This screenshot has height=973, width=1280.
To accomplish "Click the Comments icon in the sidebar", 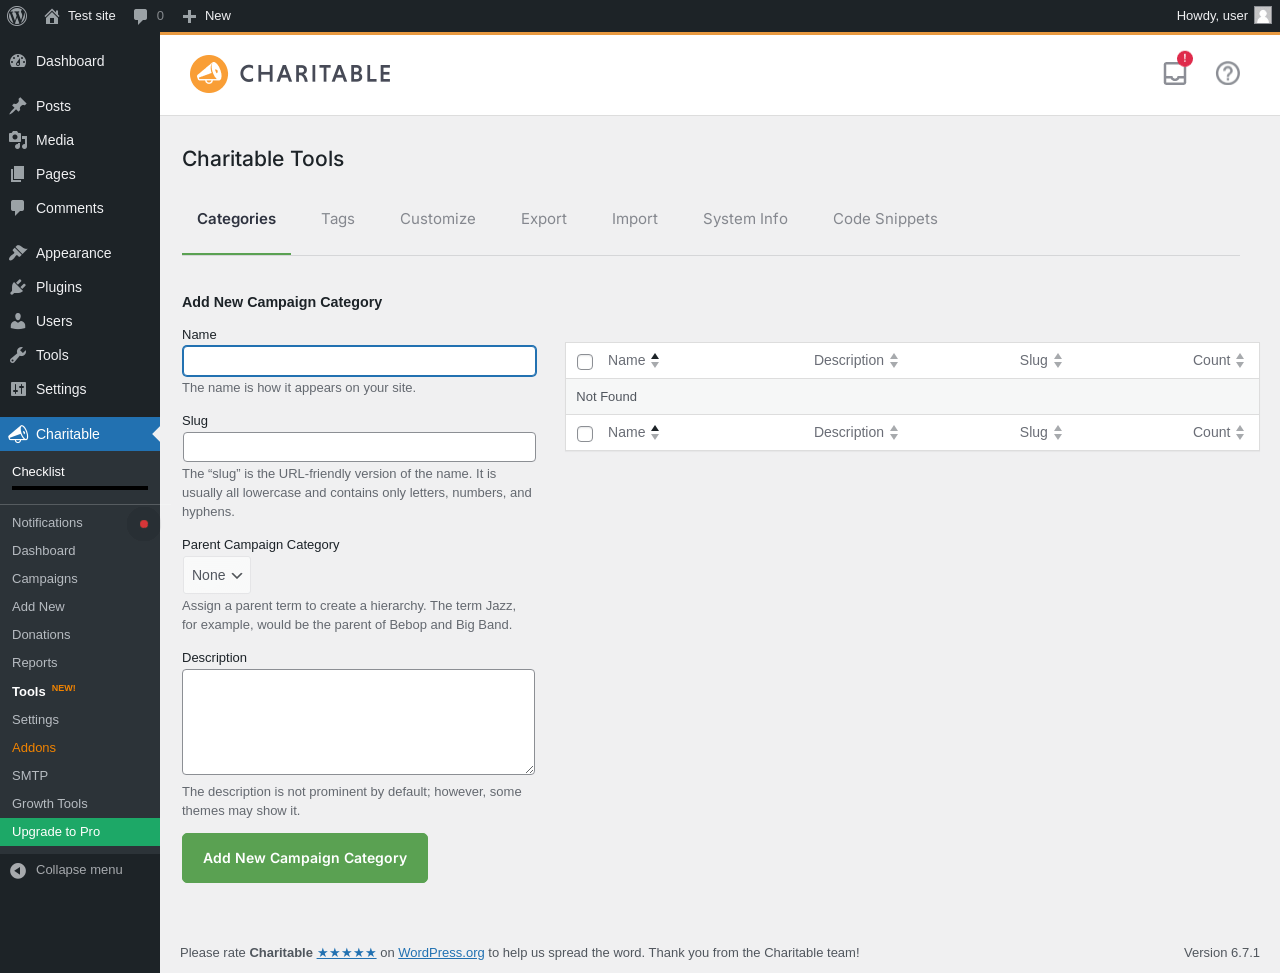I will click(18, 208).
